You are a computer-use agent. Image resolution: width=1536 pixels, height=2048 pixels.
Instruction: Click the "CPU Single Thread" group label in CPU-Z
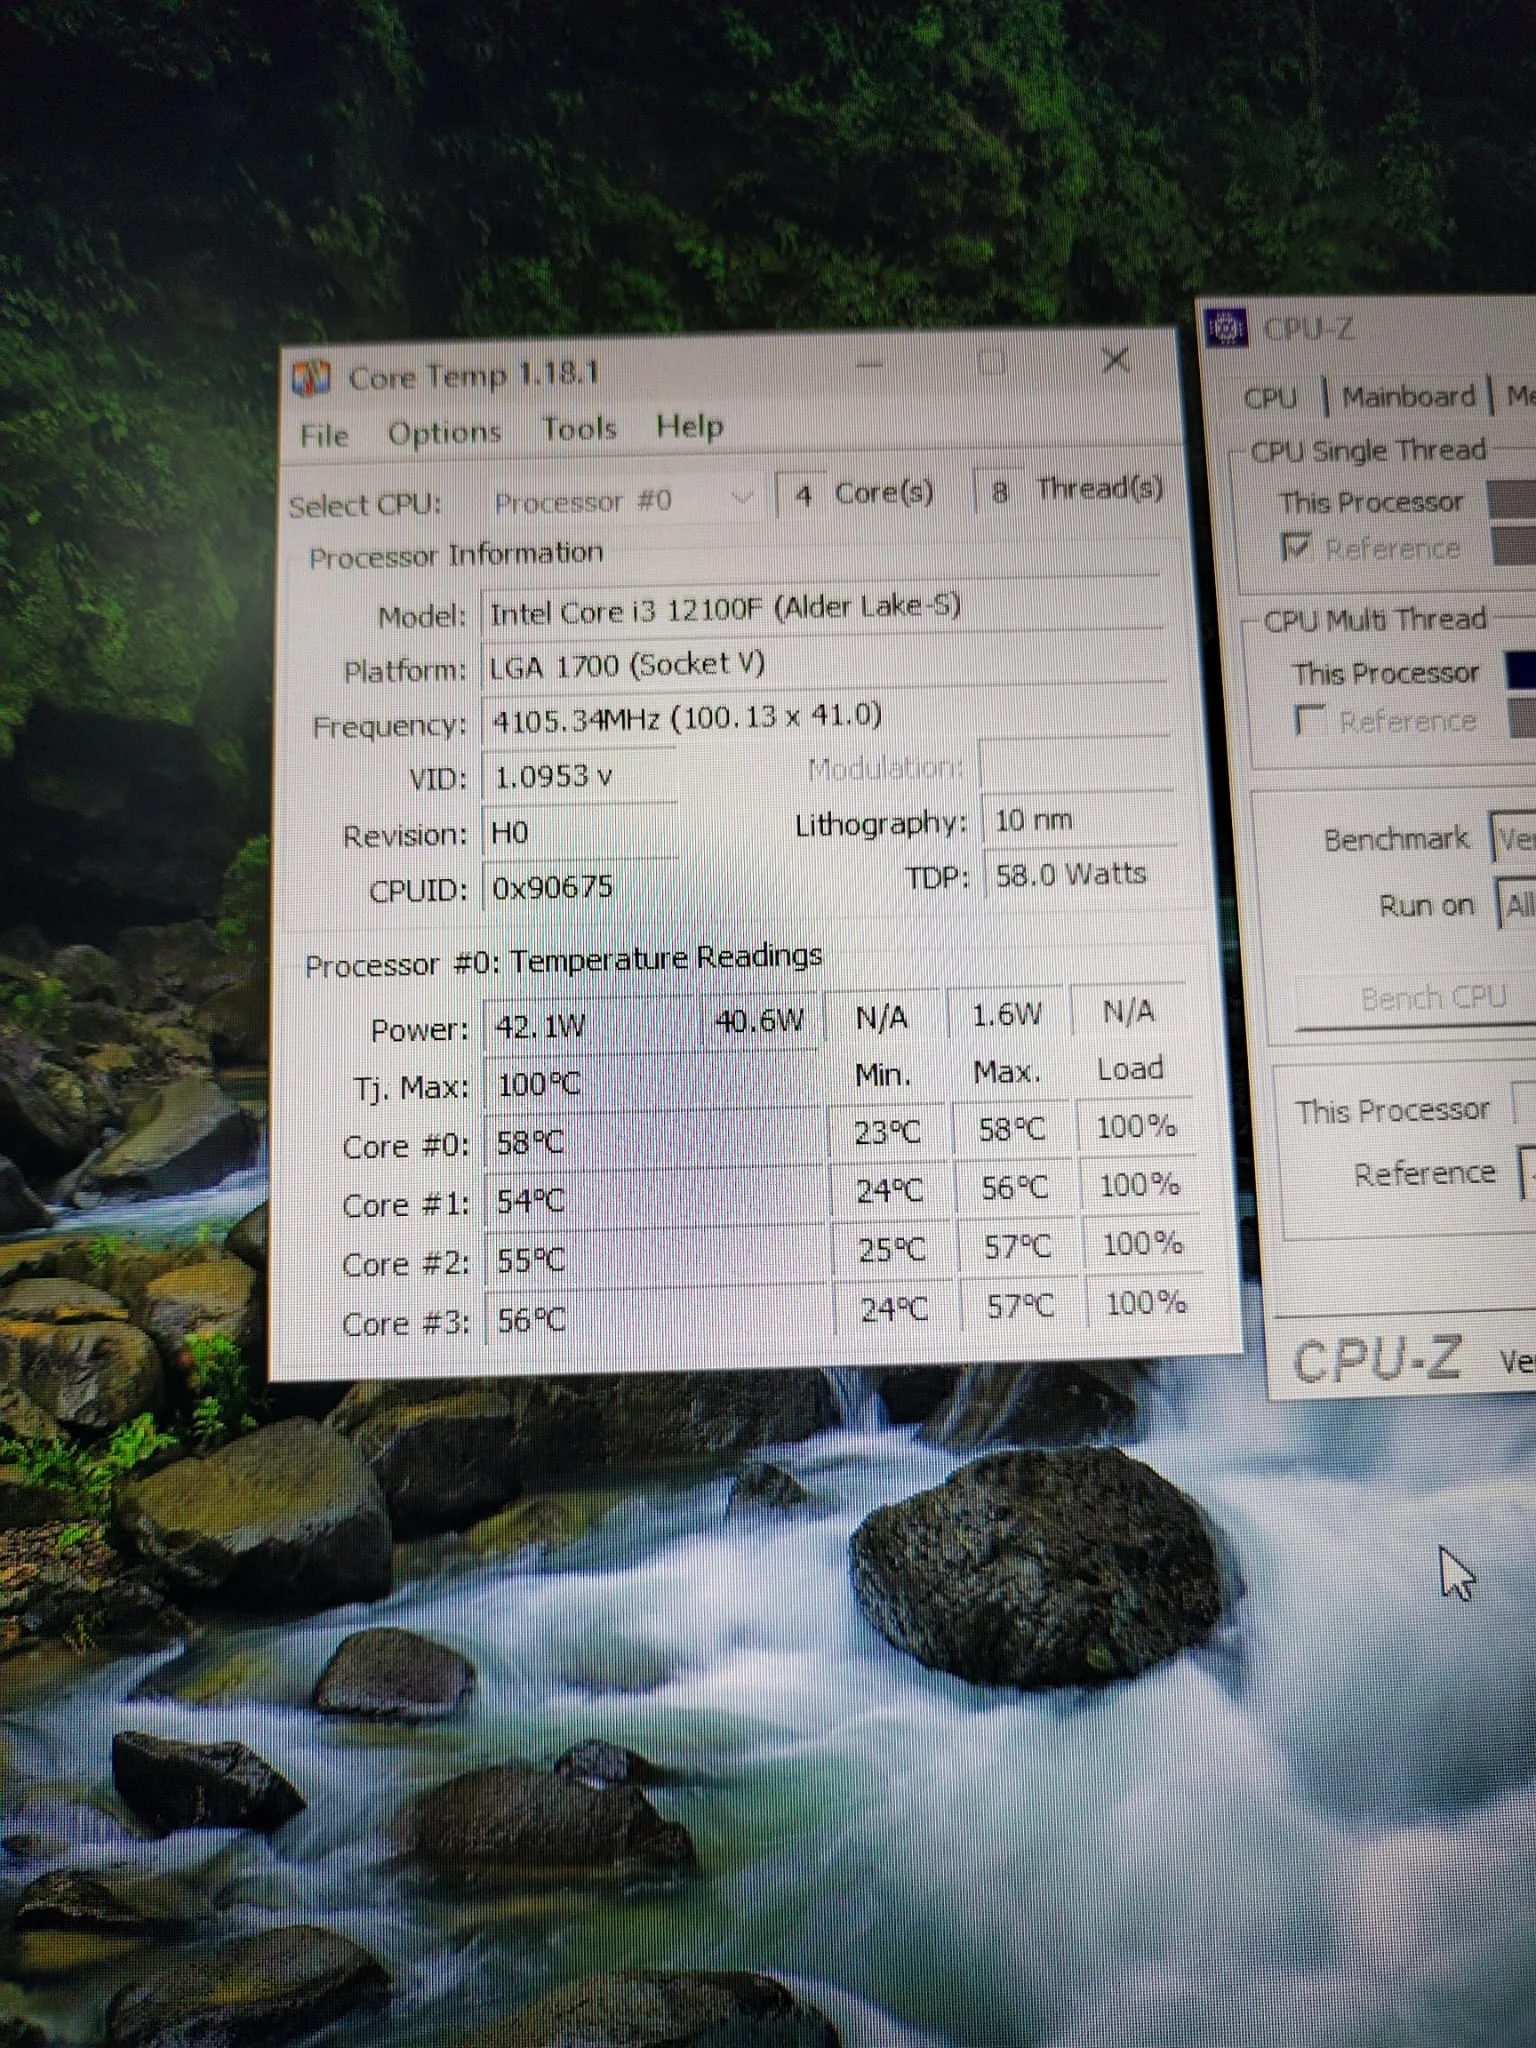click(x=1369, y=451)
